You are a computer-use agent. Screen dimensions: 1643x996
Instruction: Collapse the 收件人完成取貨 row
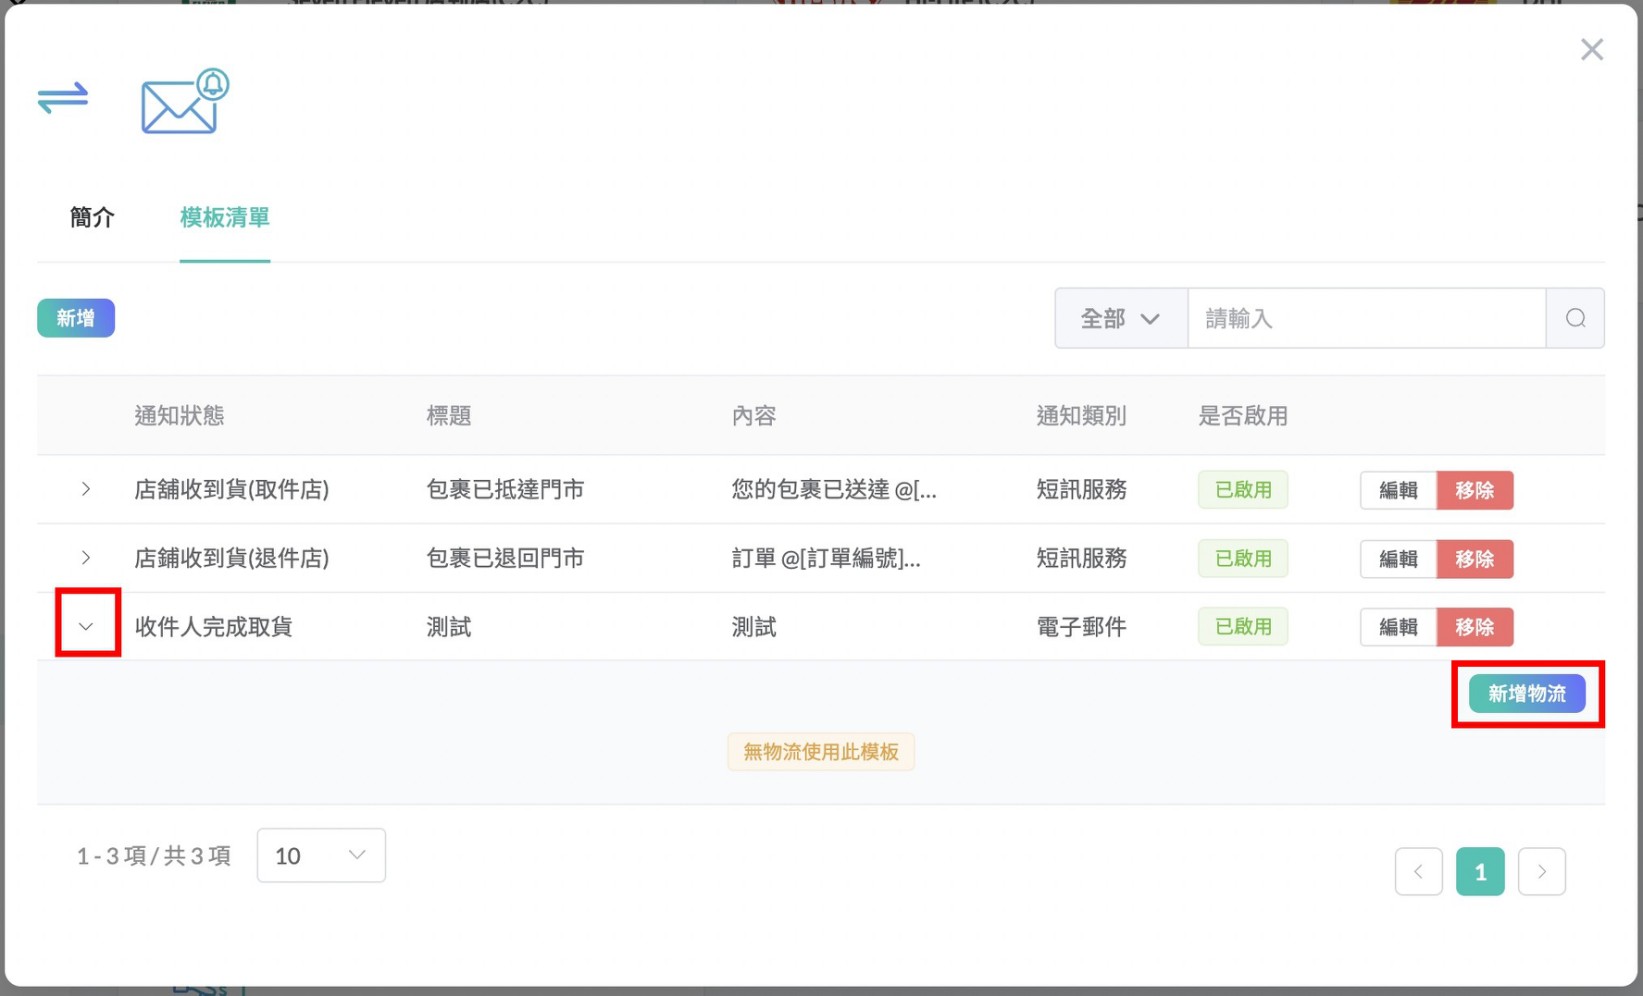click(x=86, y=626)
